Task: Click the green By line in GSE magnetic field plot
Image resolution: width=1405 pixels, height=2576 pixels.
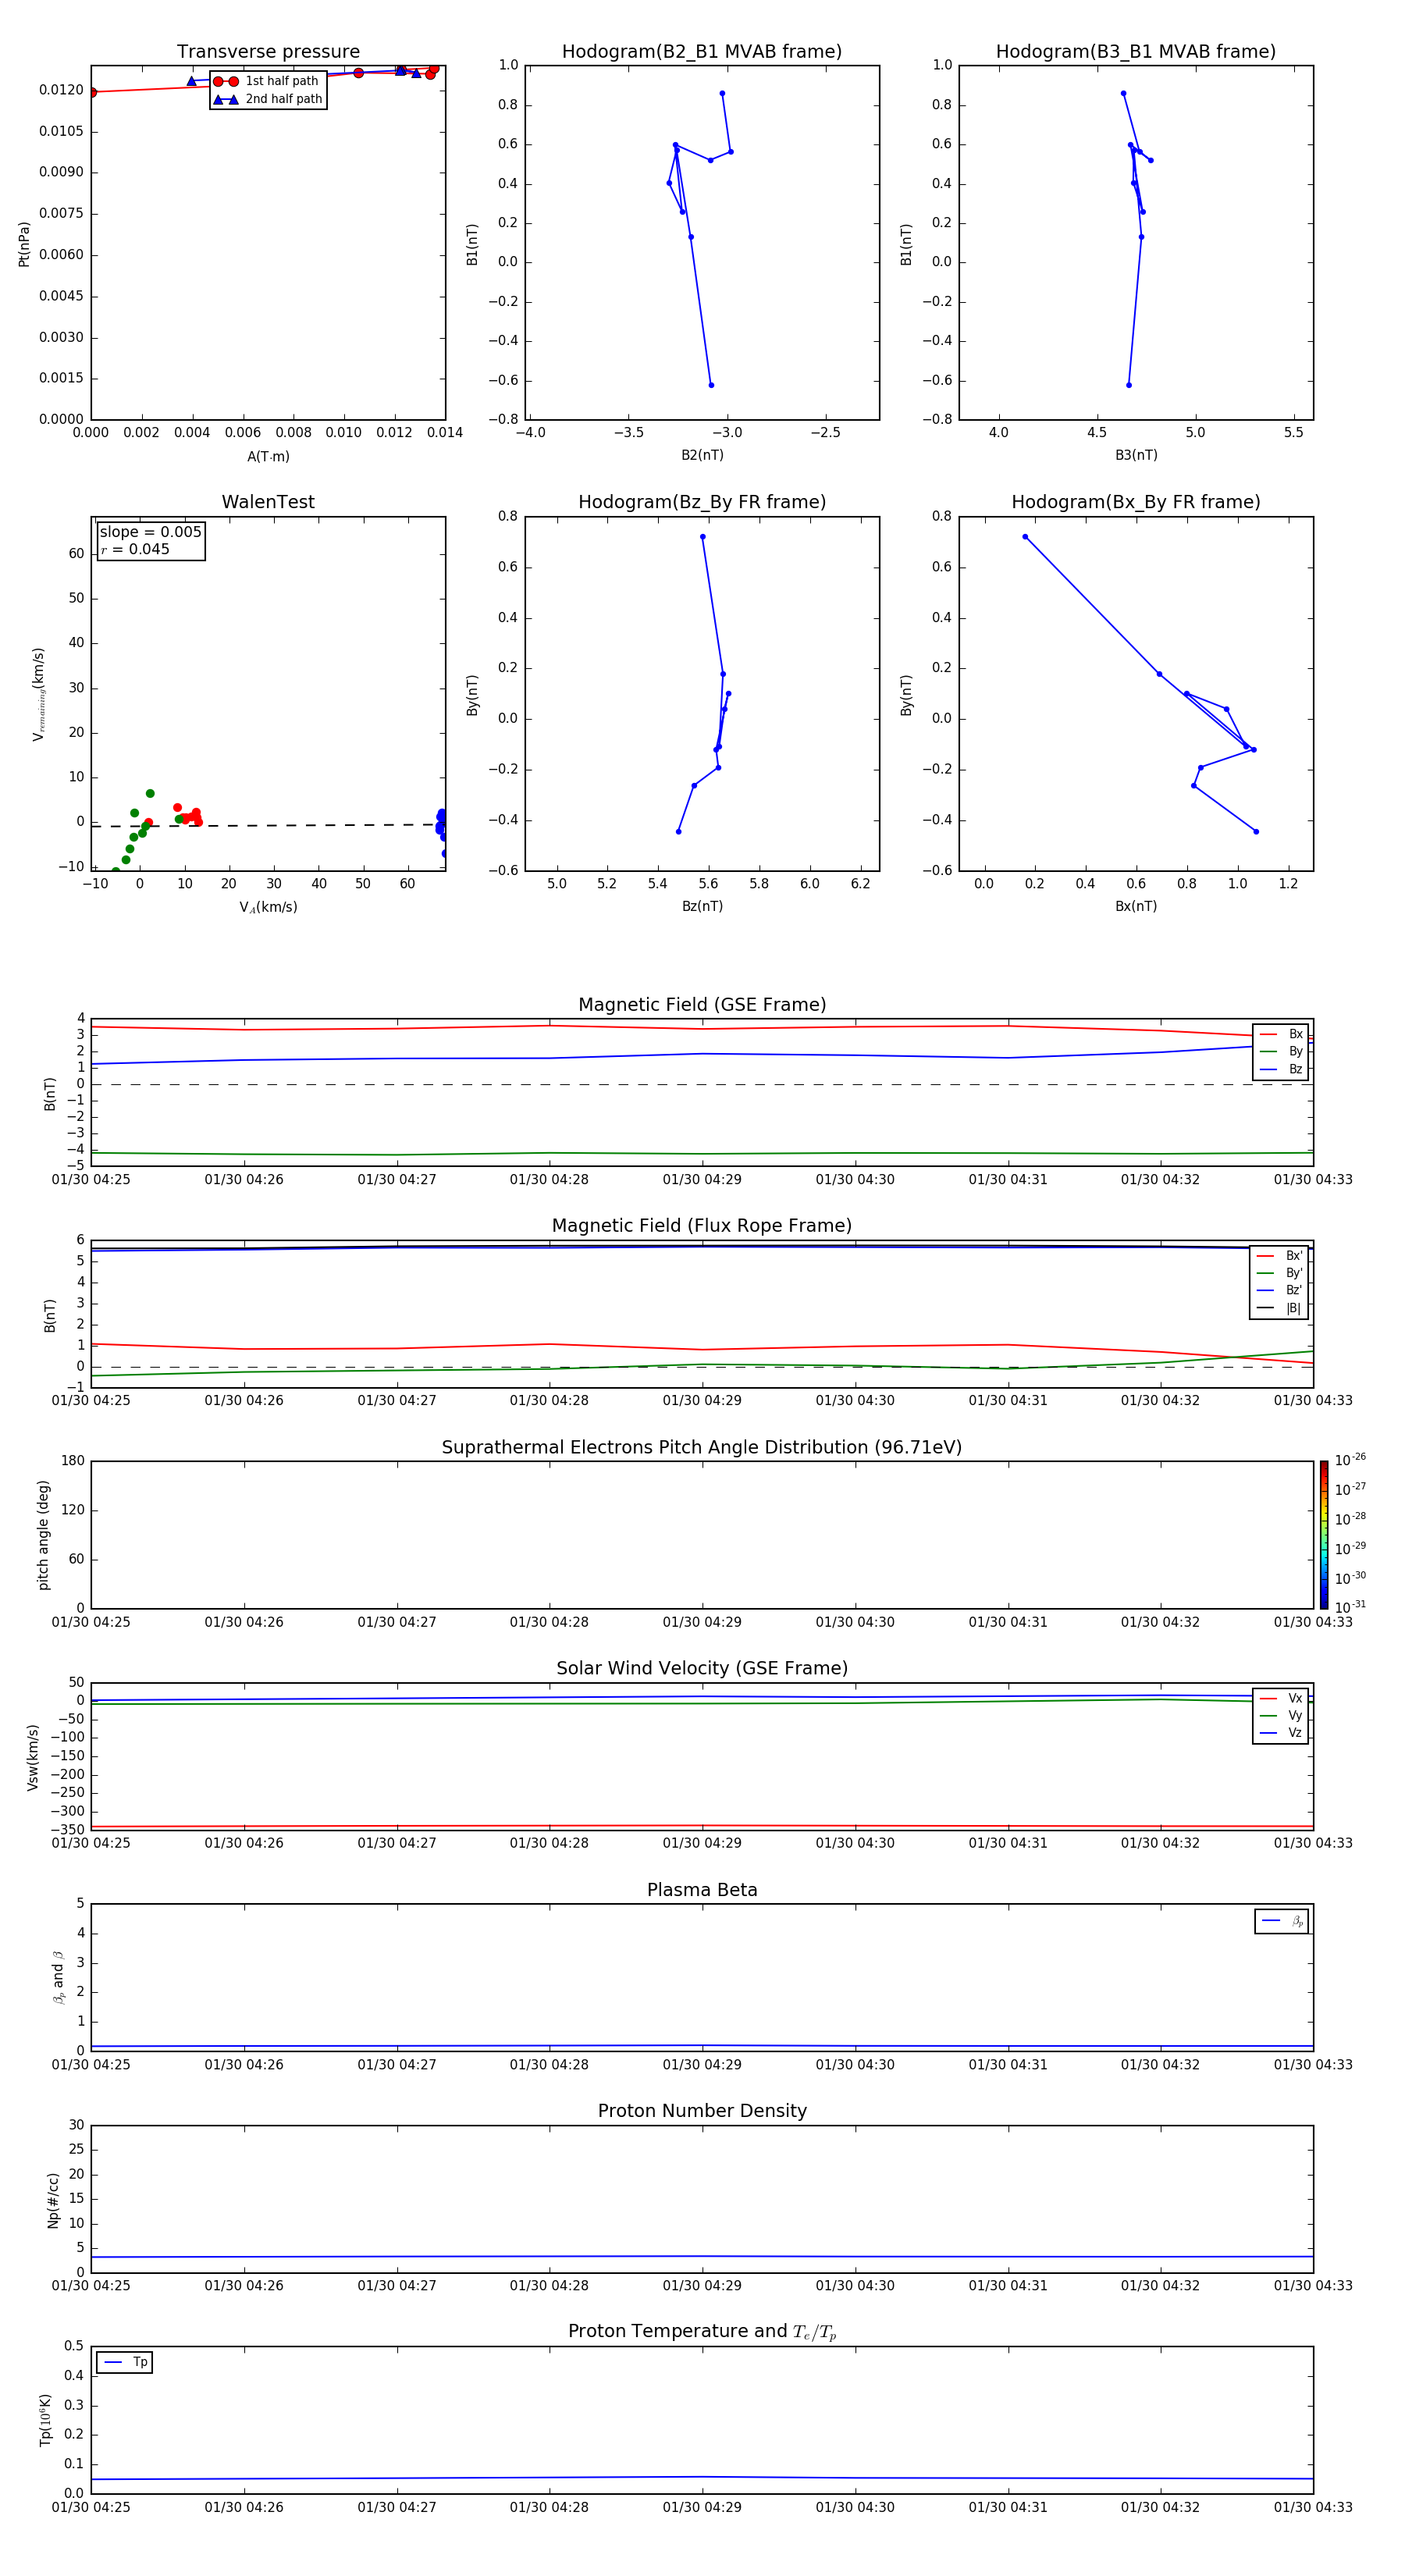Action: click(702, 1154)
